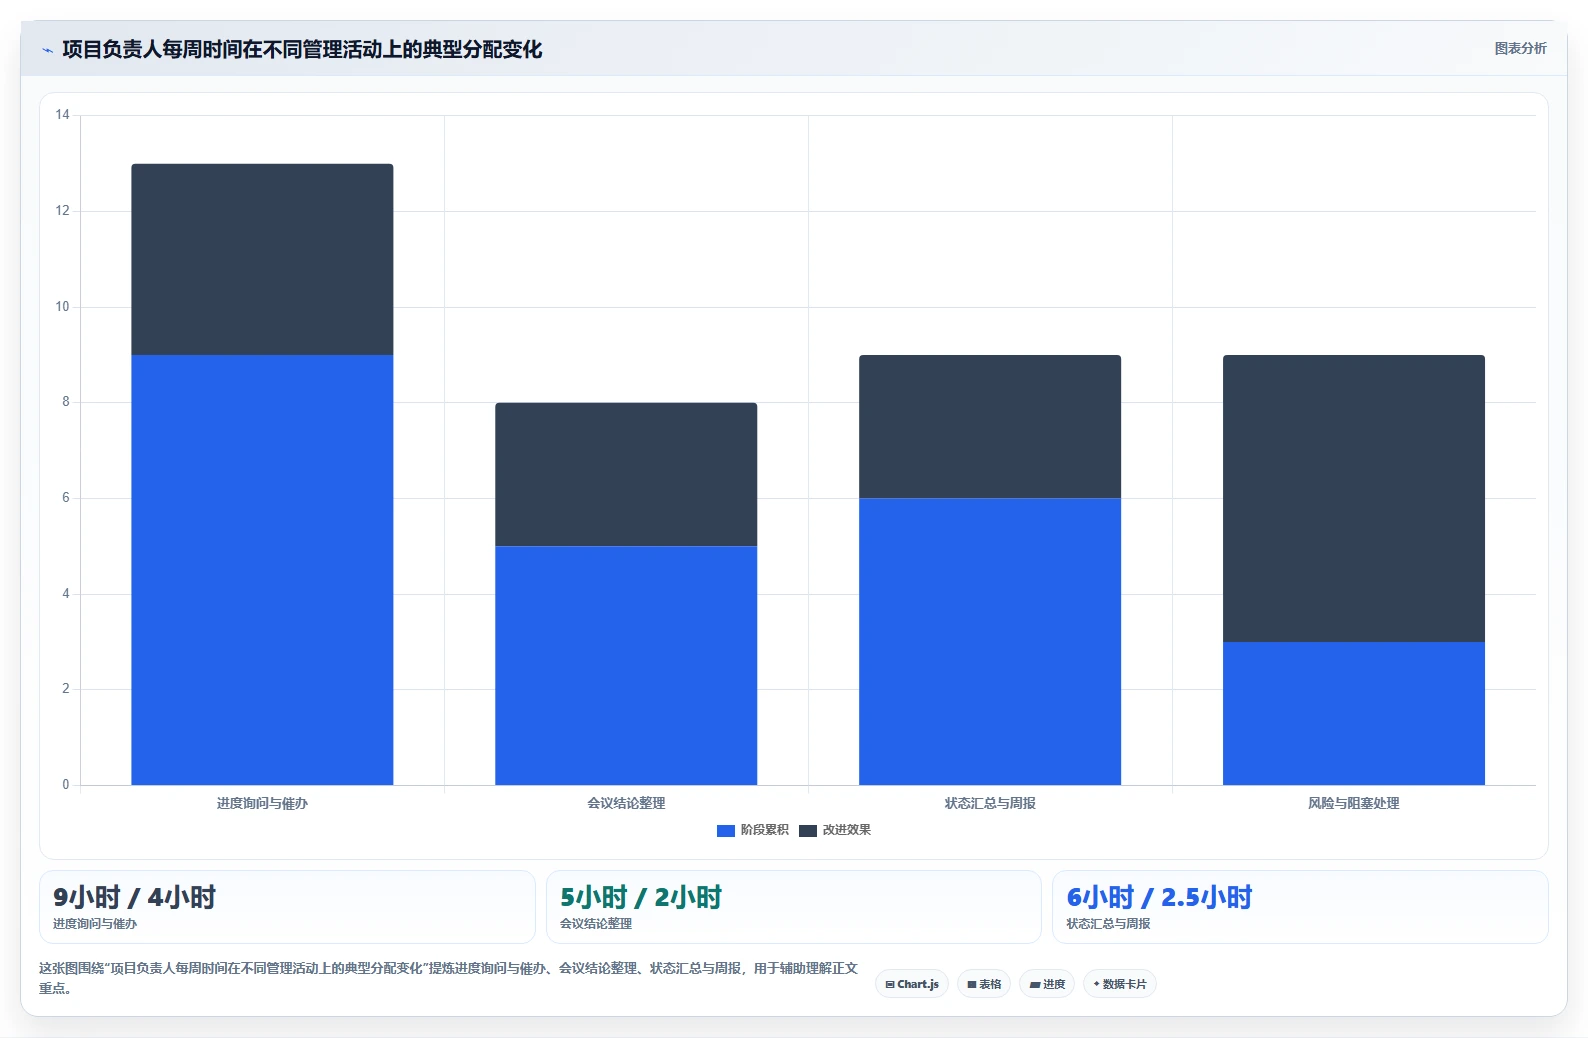Click the 阶段累积 legend label
This screenshot has width=1588, height=1038.
[764, 830]
